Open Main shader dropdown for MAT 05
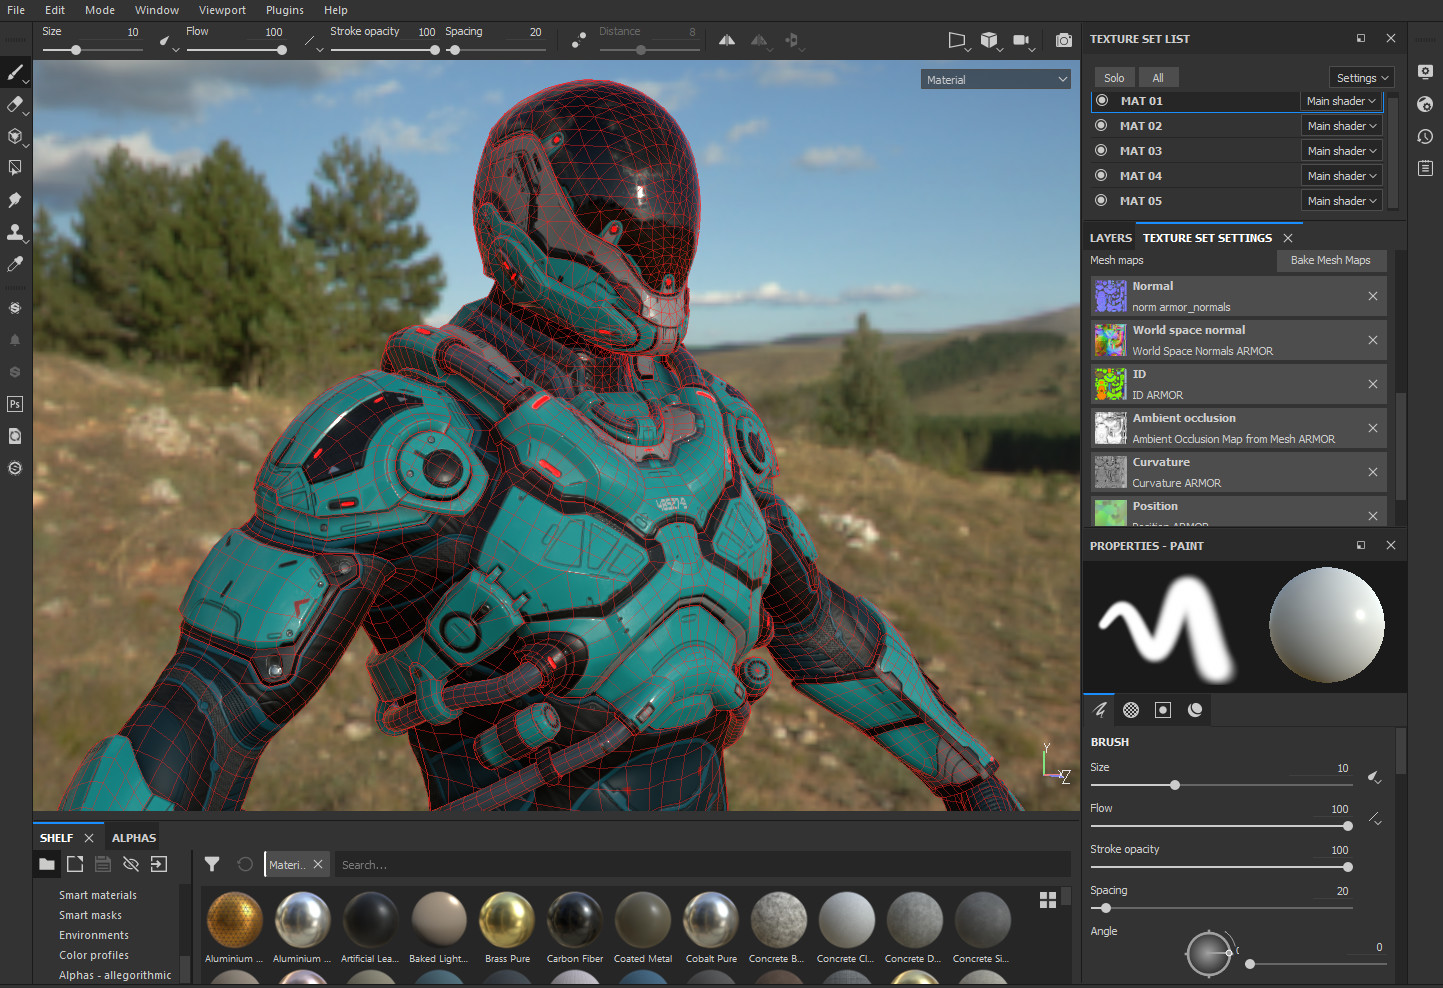 [x=1342, y=201]
